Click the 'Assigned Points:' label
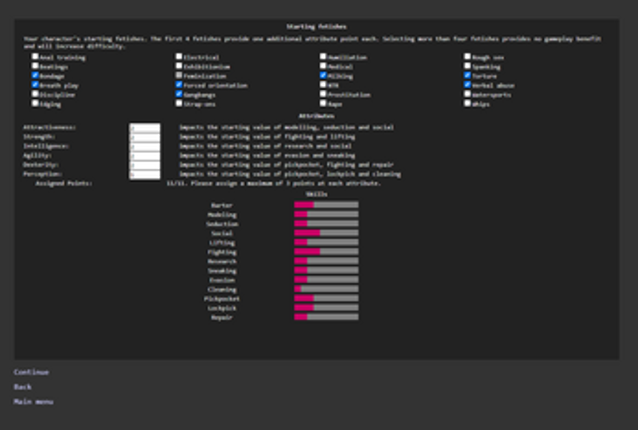Viewport: 638px width, 430px height. tap(64, 183)
